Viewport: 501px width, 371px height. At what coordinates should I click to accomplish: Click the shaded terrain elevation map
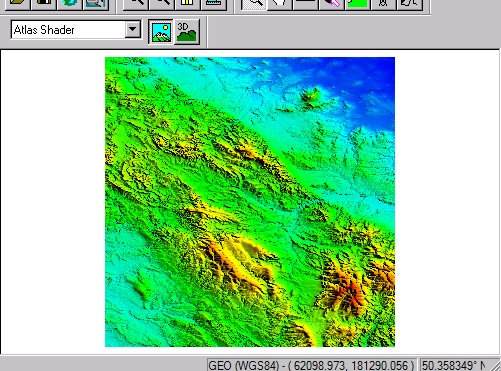[250, 202]
